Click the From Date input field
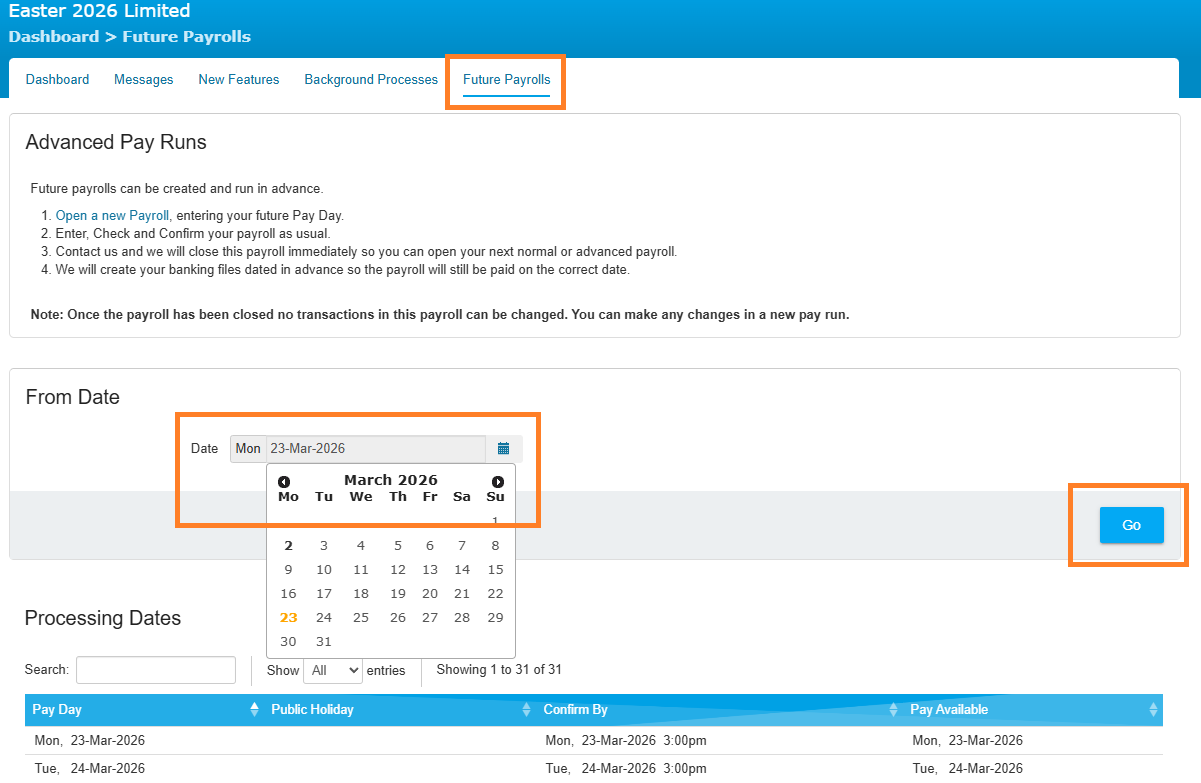This screenshot has width=1201, height=783. [375, 449]
